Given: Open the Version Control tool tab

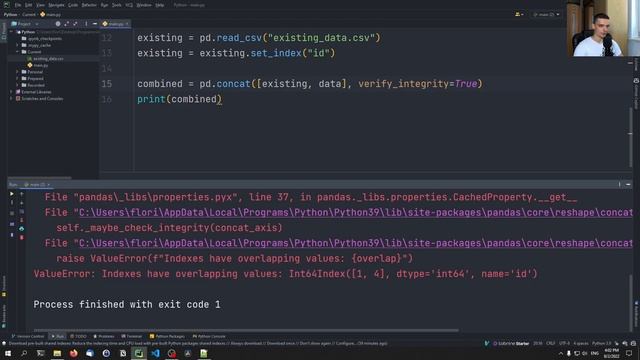Looking at the screenshot, I should pyautogui.click(x=28, y=336).
